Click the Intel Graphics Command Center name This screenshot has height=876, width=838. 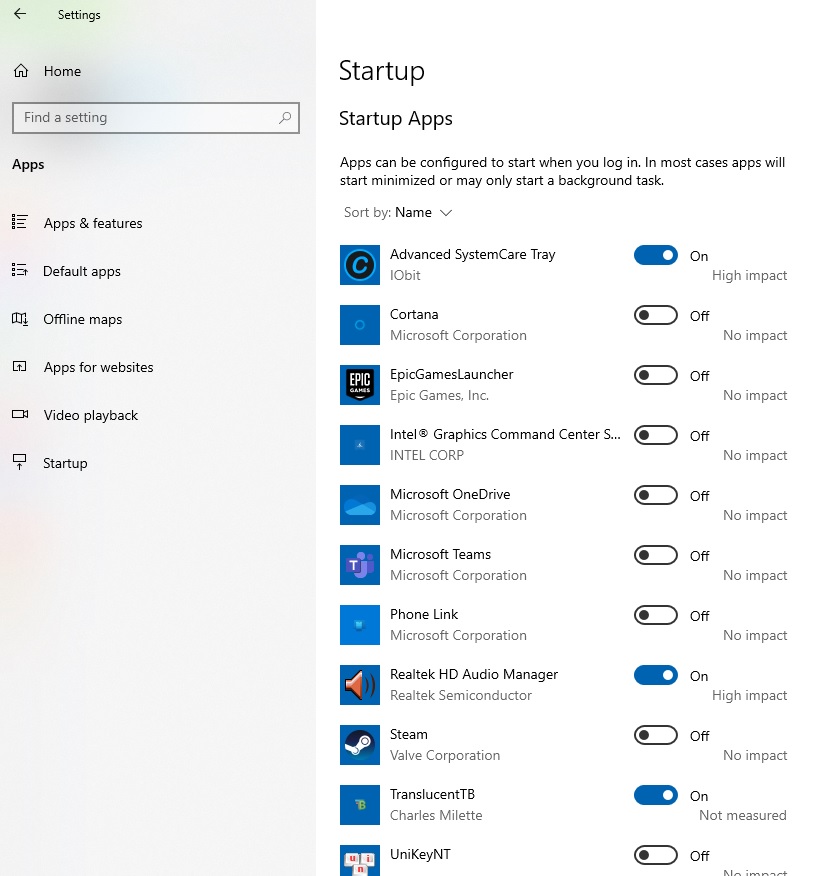[505, 434]
